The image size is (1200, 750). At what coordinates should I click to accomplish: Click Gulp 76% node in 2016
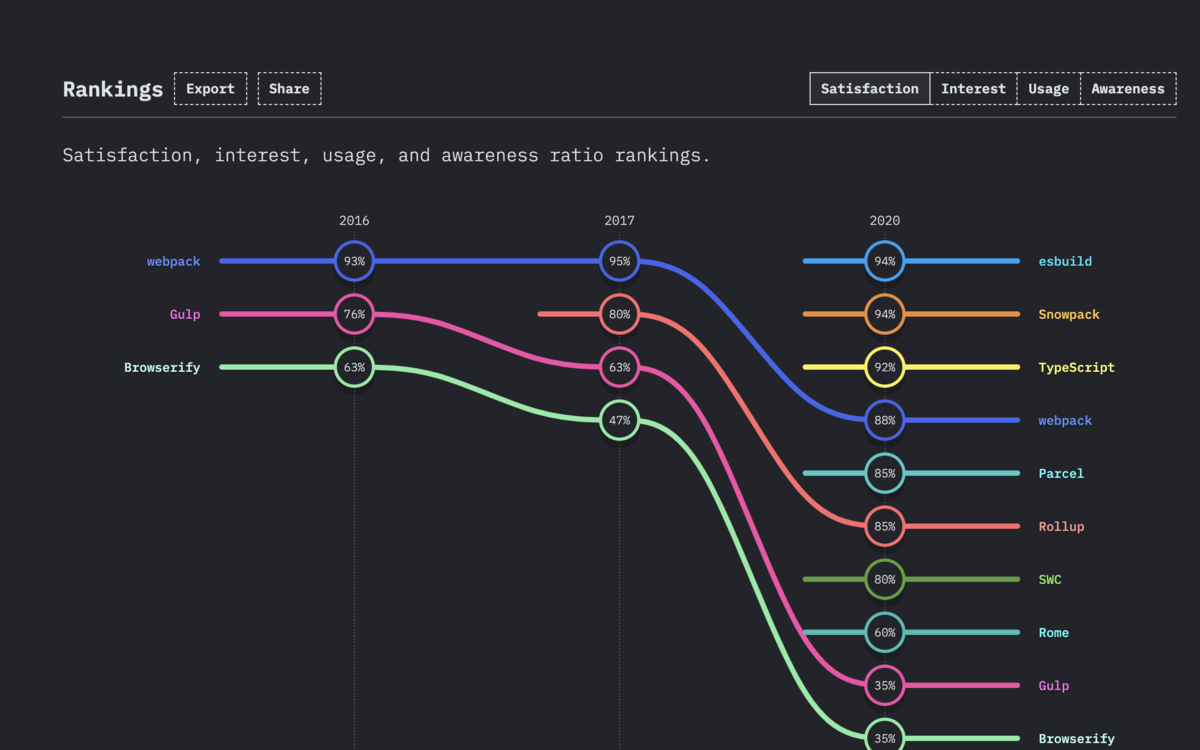pyautogui.click(x=354, y=314)
